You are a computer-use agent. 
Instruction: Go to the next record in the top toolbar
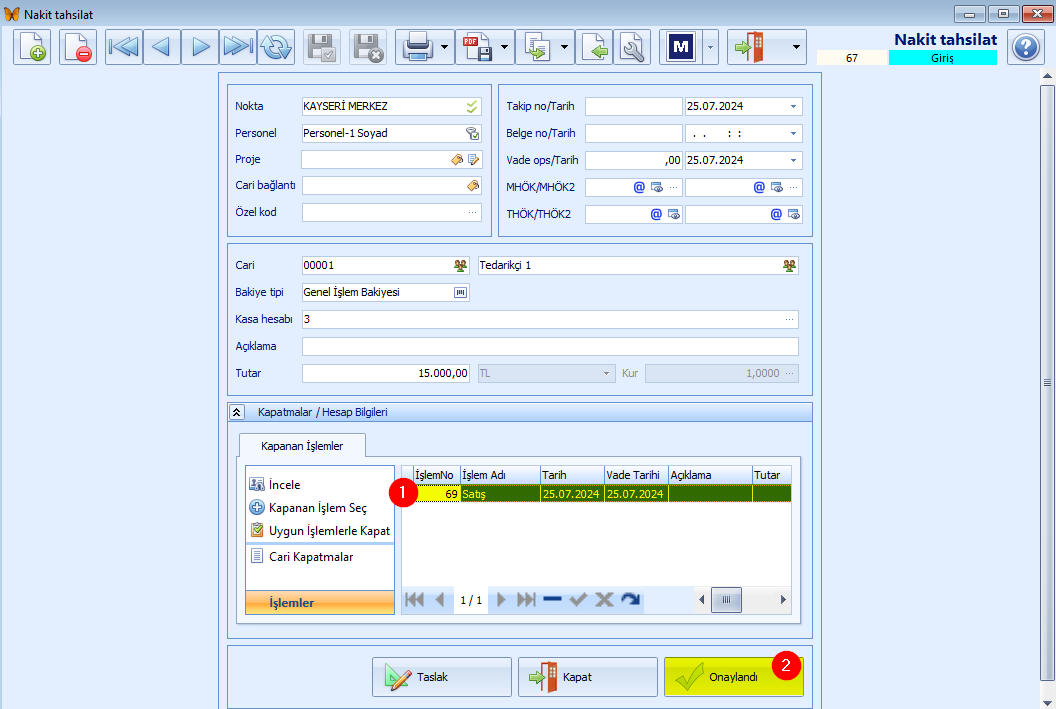click(x=200, y=47)
